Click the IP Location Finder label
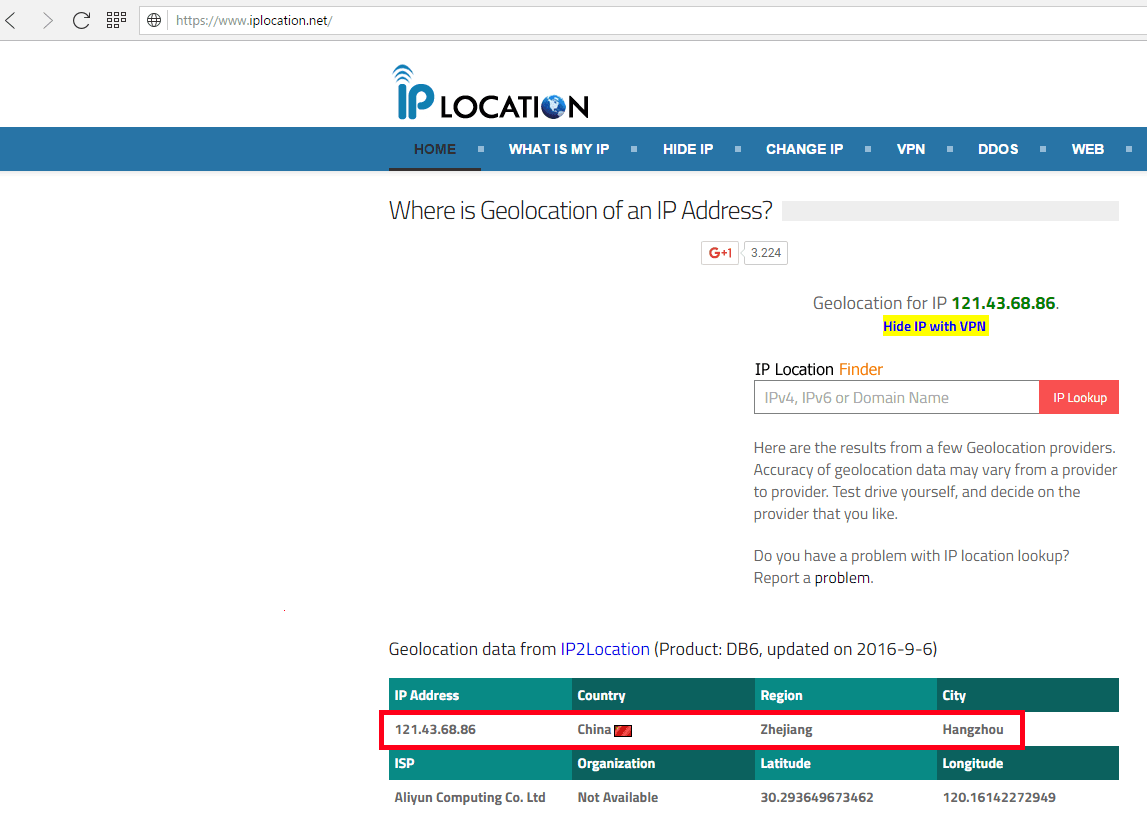 tap(819, 370)
